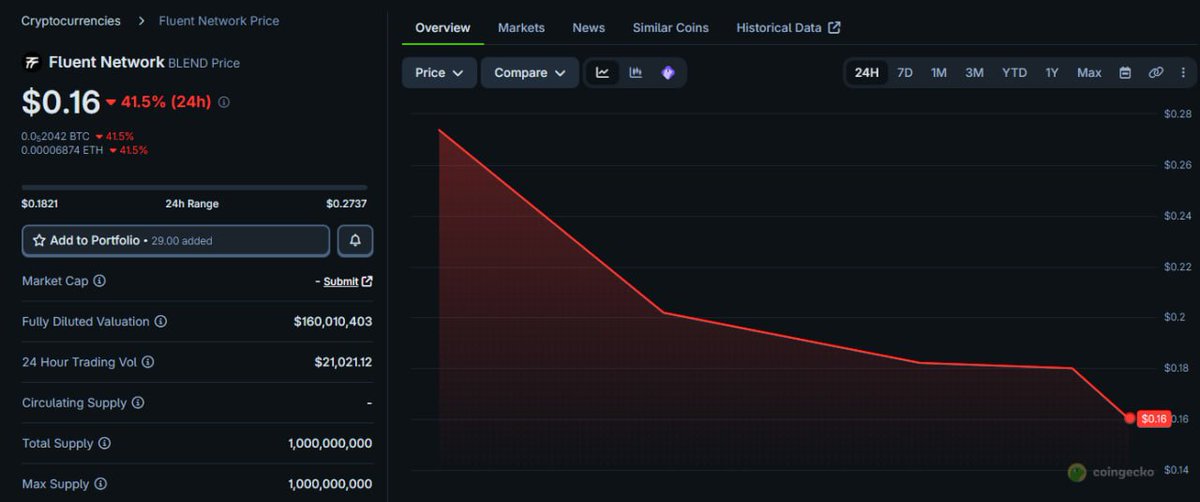Click Fluent Network Price breadcrumb
The width and height of the screenshot is (1200, 502).
219,21
